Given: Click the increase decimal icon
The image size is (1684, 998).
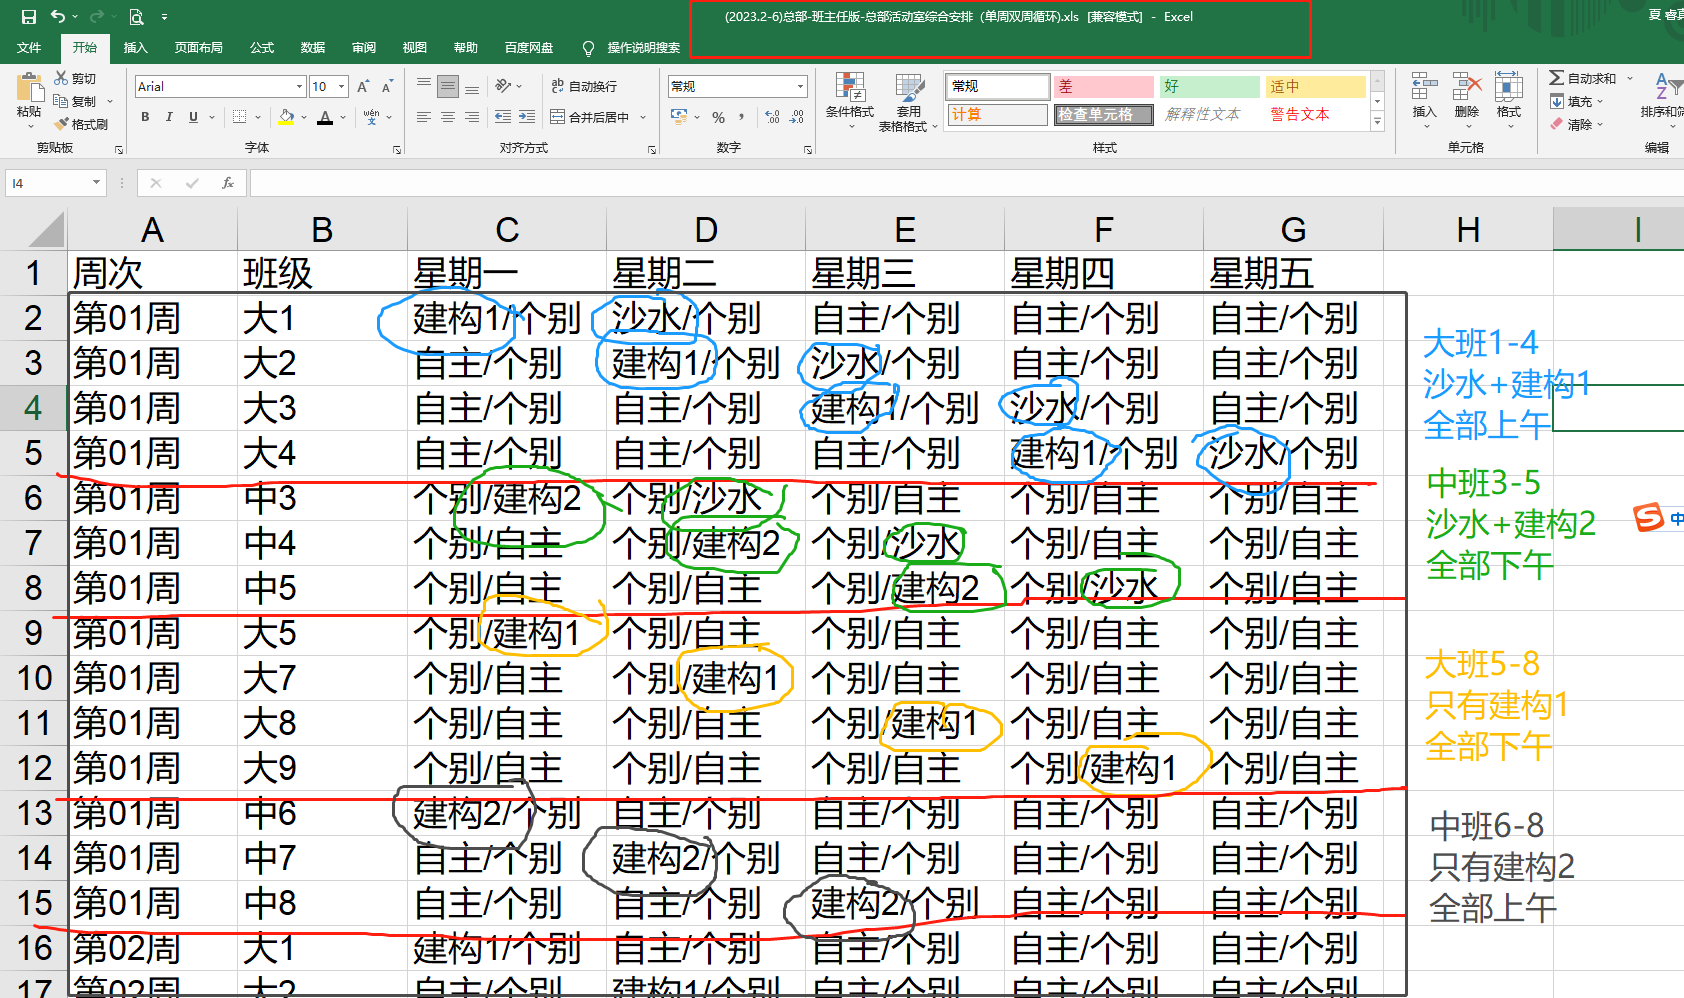Looking at the screenshot, I should pyautogui.click(x=772, y=117).
